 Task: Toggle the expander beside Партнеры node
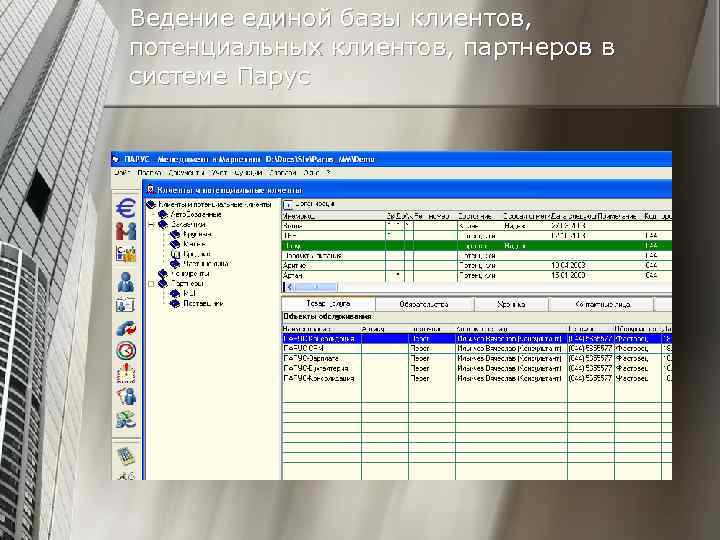point(151,284)
